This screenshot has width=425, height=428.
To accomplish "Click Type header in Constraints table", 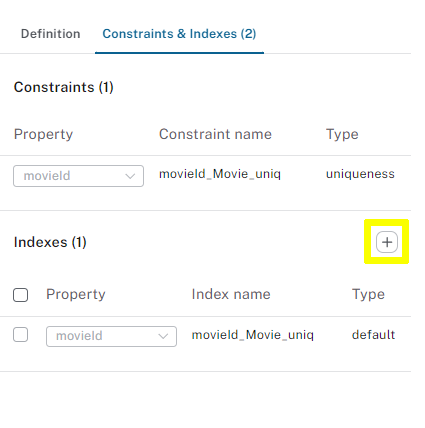I will [x=342, y=134].
